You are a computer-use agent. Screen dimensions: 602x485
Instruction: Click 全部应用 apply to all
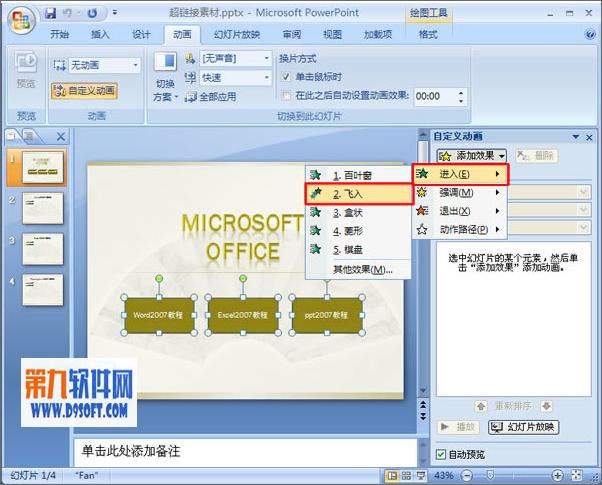(210, 97)
